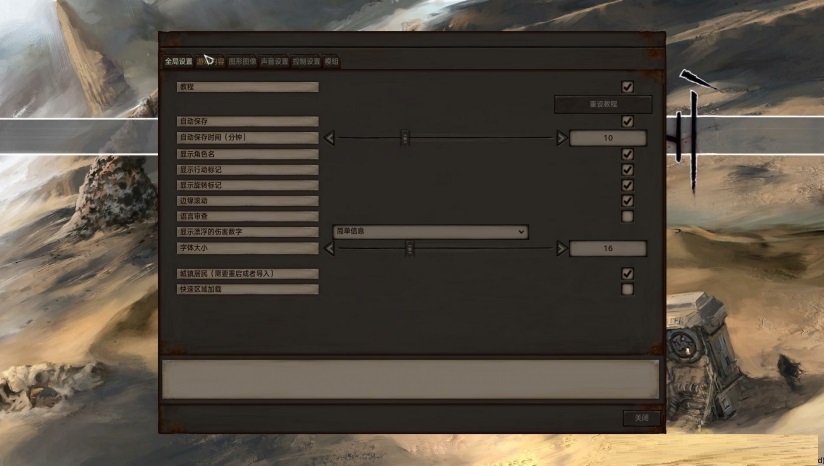Click the autosave time value field 10
Screen dimensions: 824x466
pos(608,138)
